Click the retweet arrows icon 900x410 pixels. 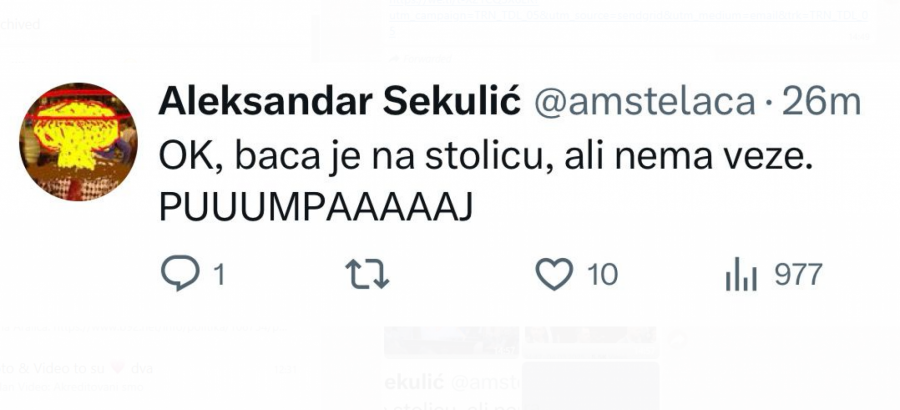(x=367, y=274)
